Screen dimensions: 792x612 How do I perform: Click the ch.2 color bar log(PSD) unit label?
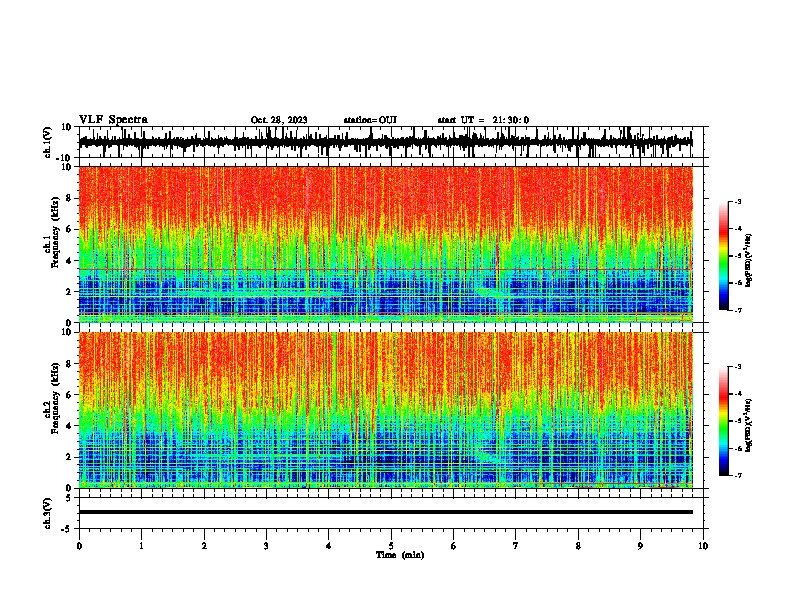tap(749, 426)
